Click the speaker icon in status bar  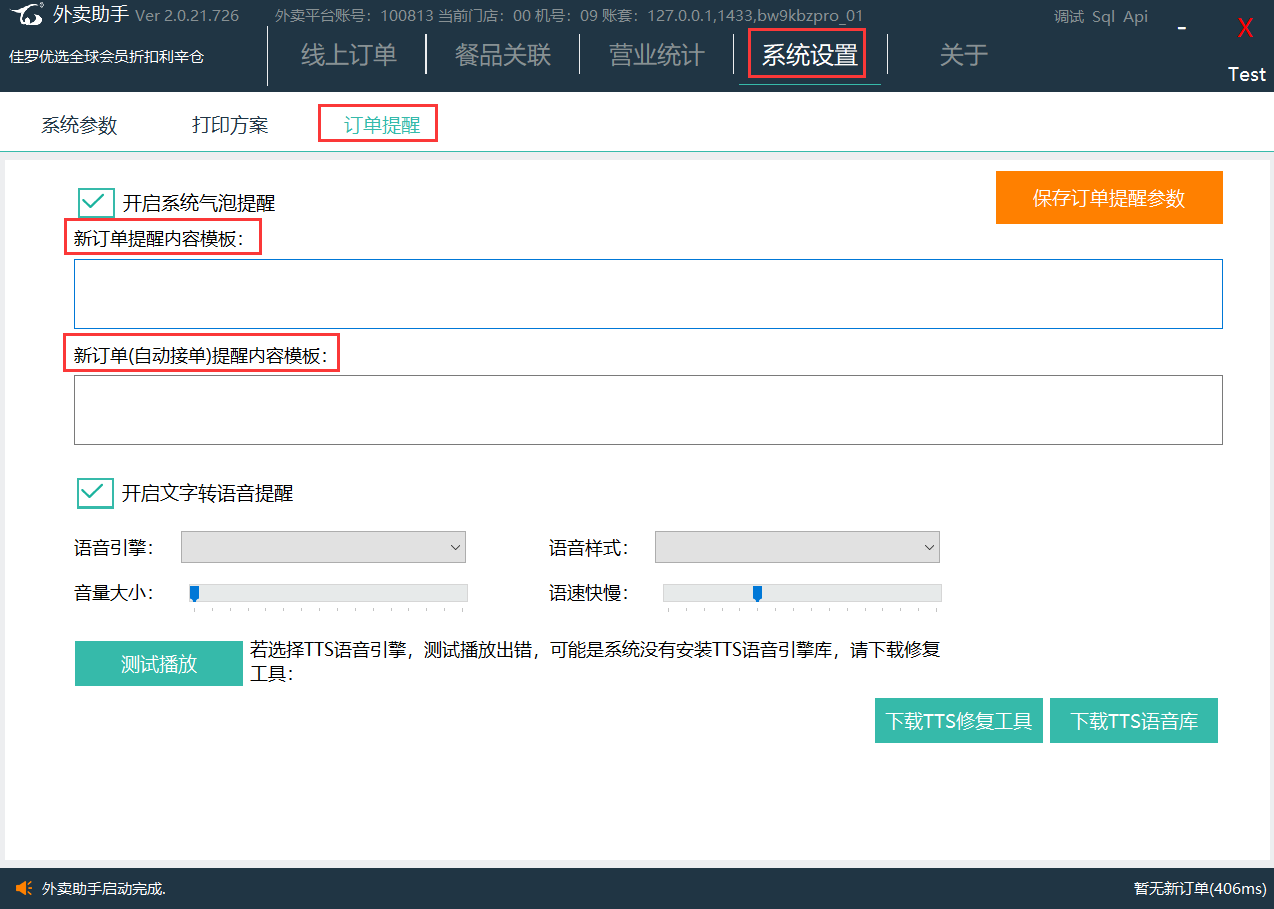24,888
